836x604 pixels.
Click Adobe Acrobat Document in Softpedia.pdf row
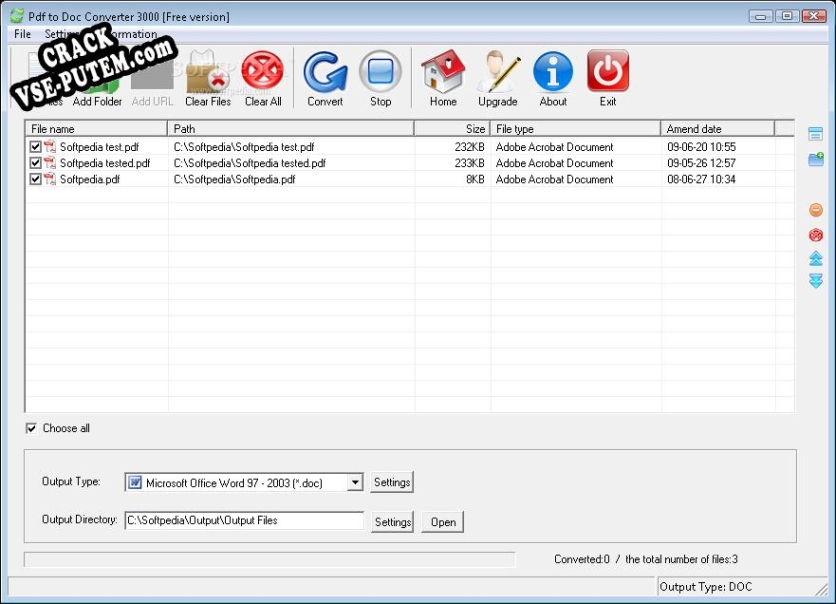point(554,179)
